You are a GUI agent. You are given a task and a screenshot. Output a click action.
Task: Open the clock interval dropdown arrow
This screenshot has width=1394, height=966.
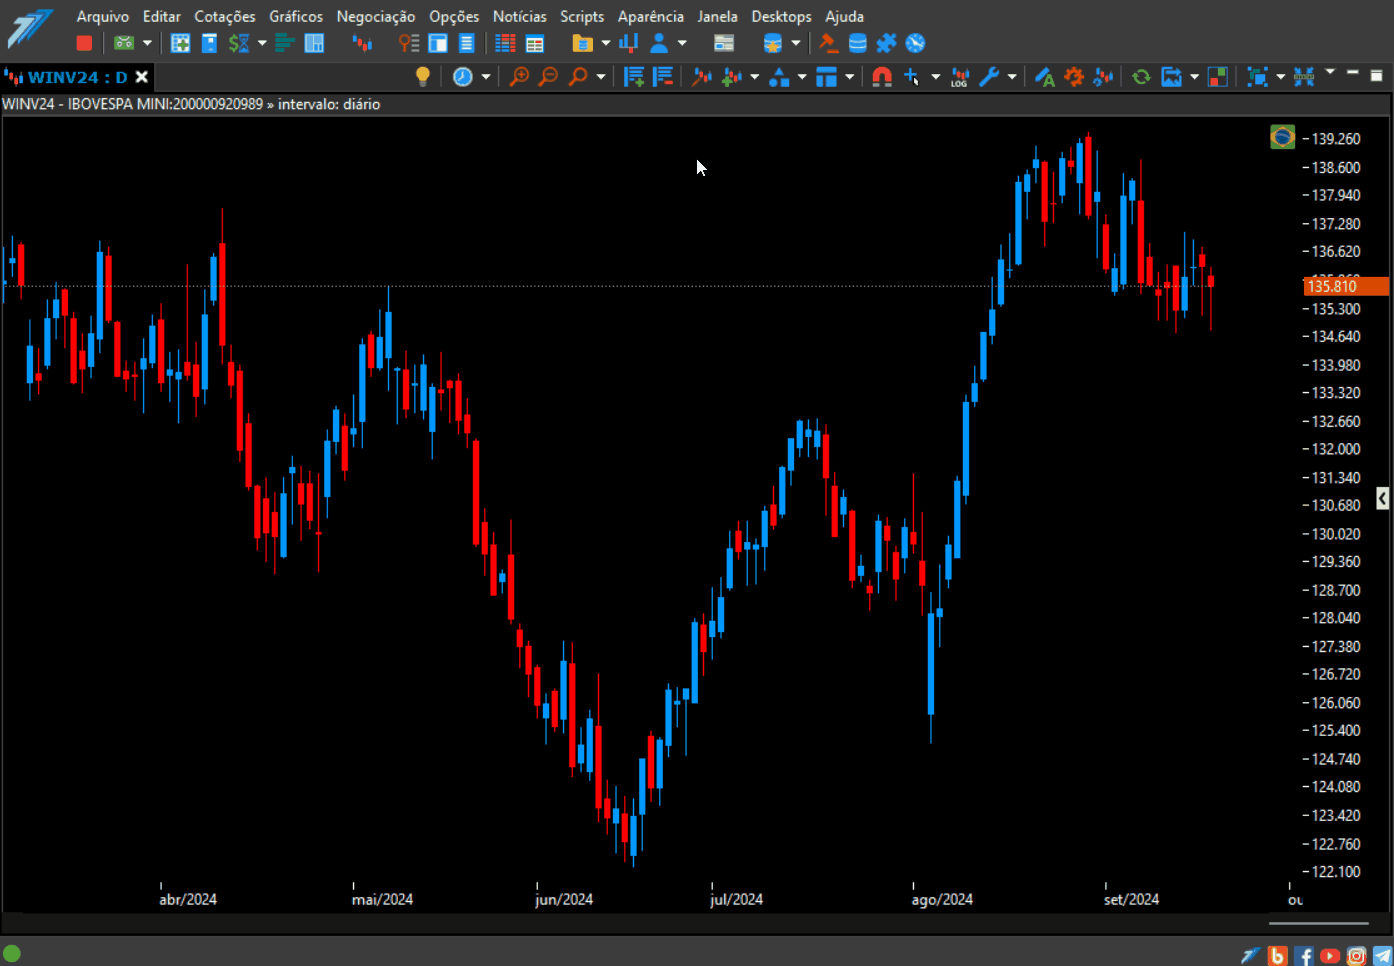[486, 77]
